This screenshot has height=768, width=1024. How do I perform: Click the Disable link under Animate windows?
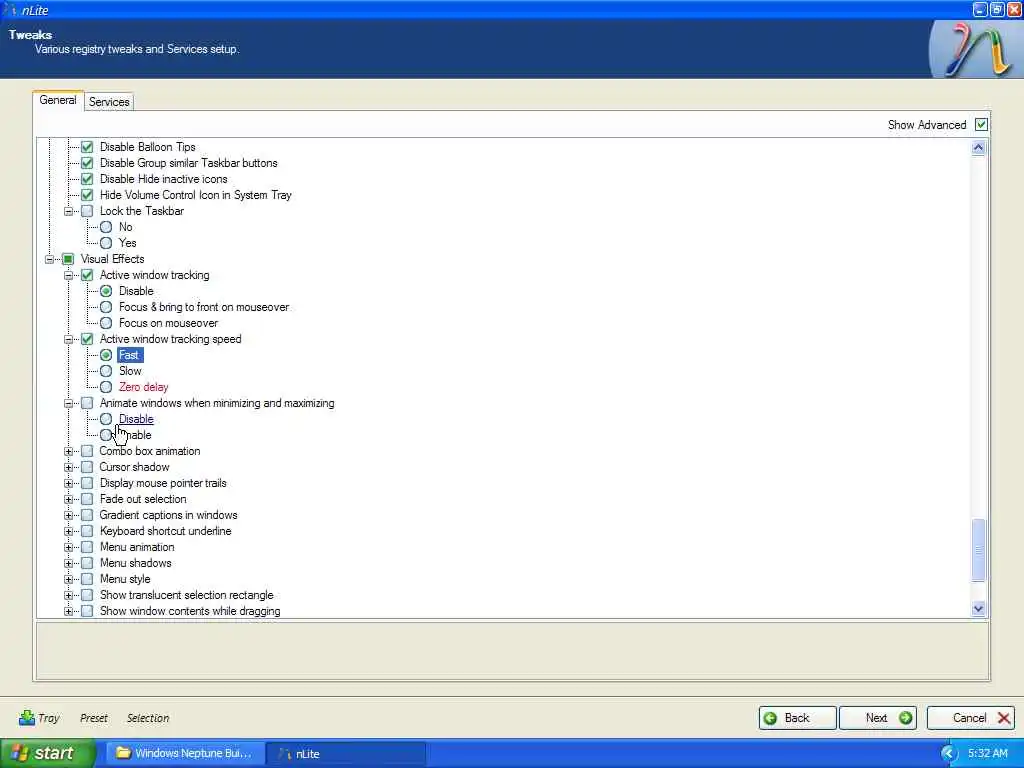coord(136,419)
